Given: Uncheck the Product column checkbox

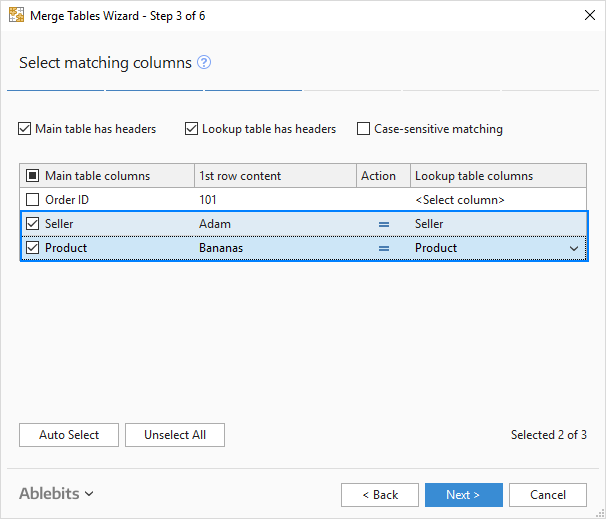Looking at the screenshot, I should [x=33, y=248].
